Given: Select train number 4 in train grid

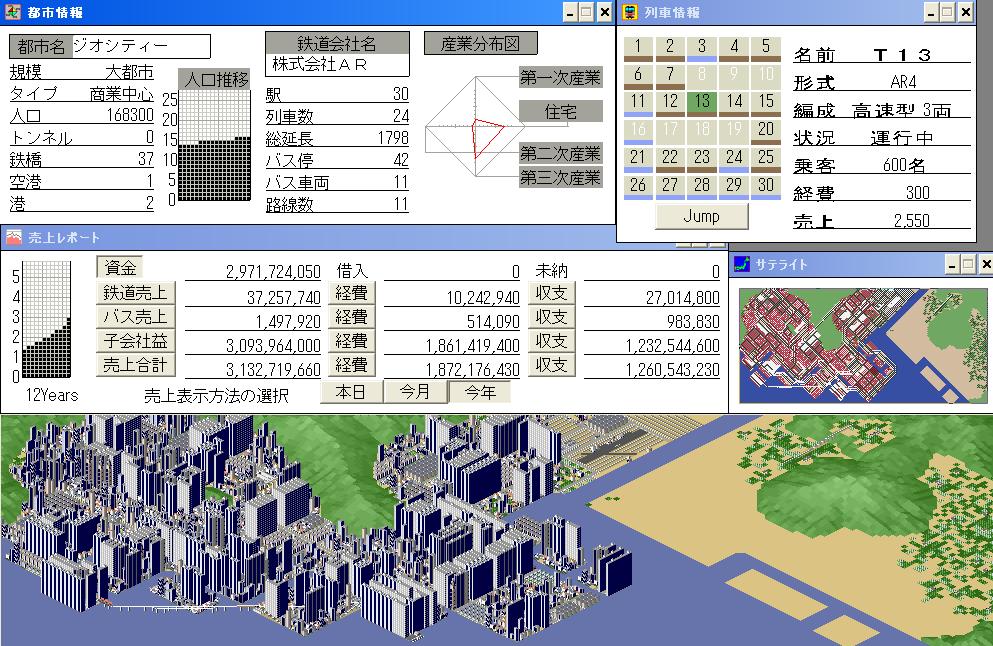Looking at the screenshot, I should [734, 49].
